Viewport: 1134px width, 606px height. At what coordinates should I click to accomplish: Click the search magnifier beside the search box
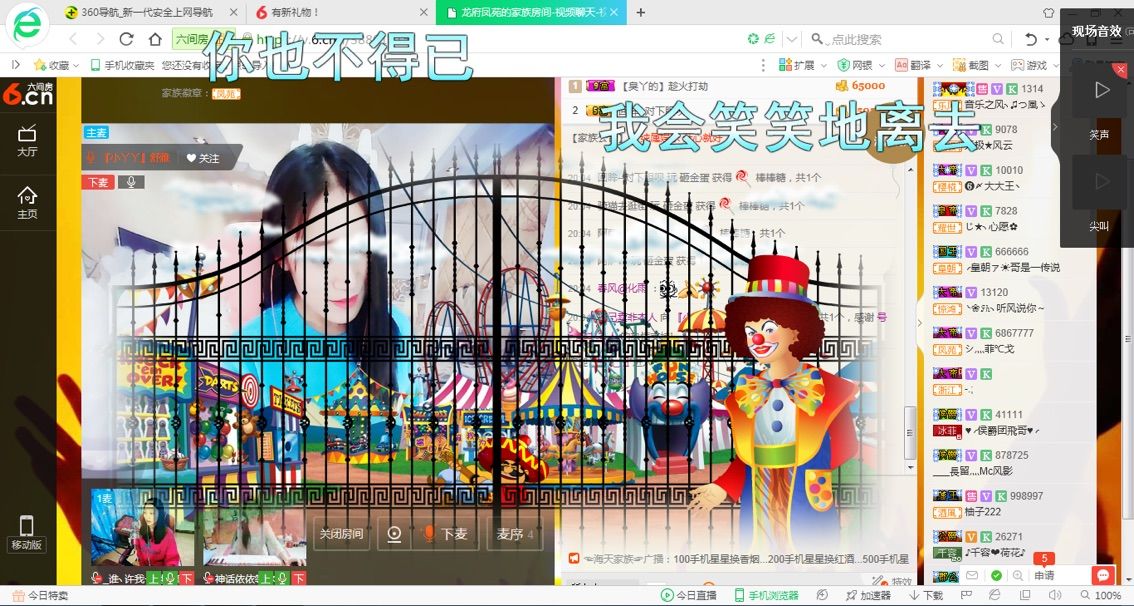[x=997, y=39]
